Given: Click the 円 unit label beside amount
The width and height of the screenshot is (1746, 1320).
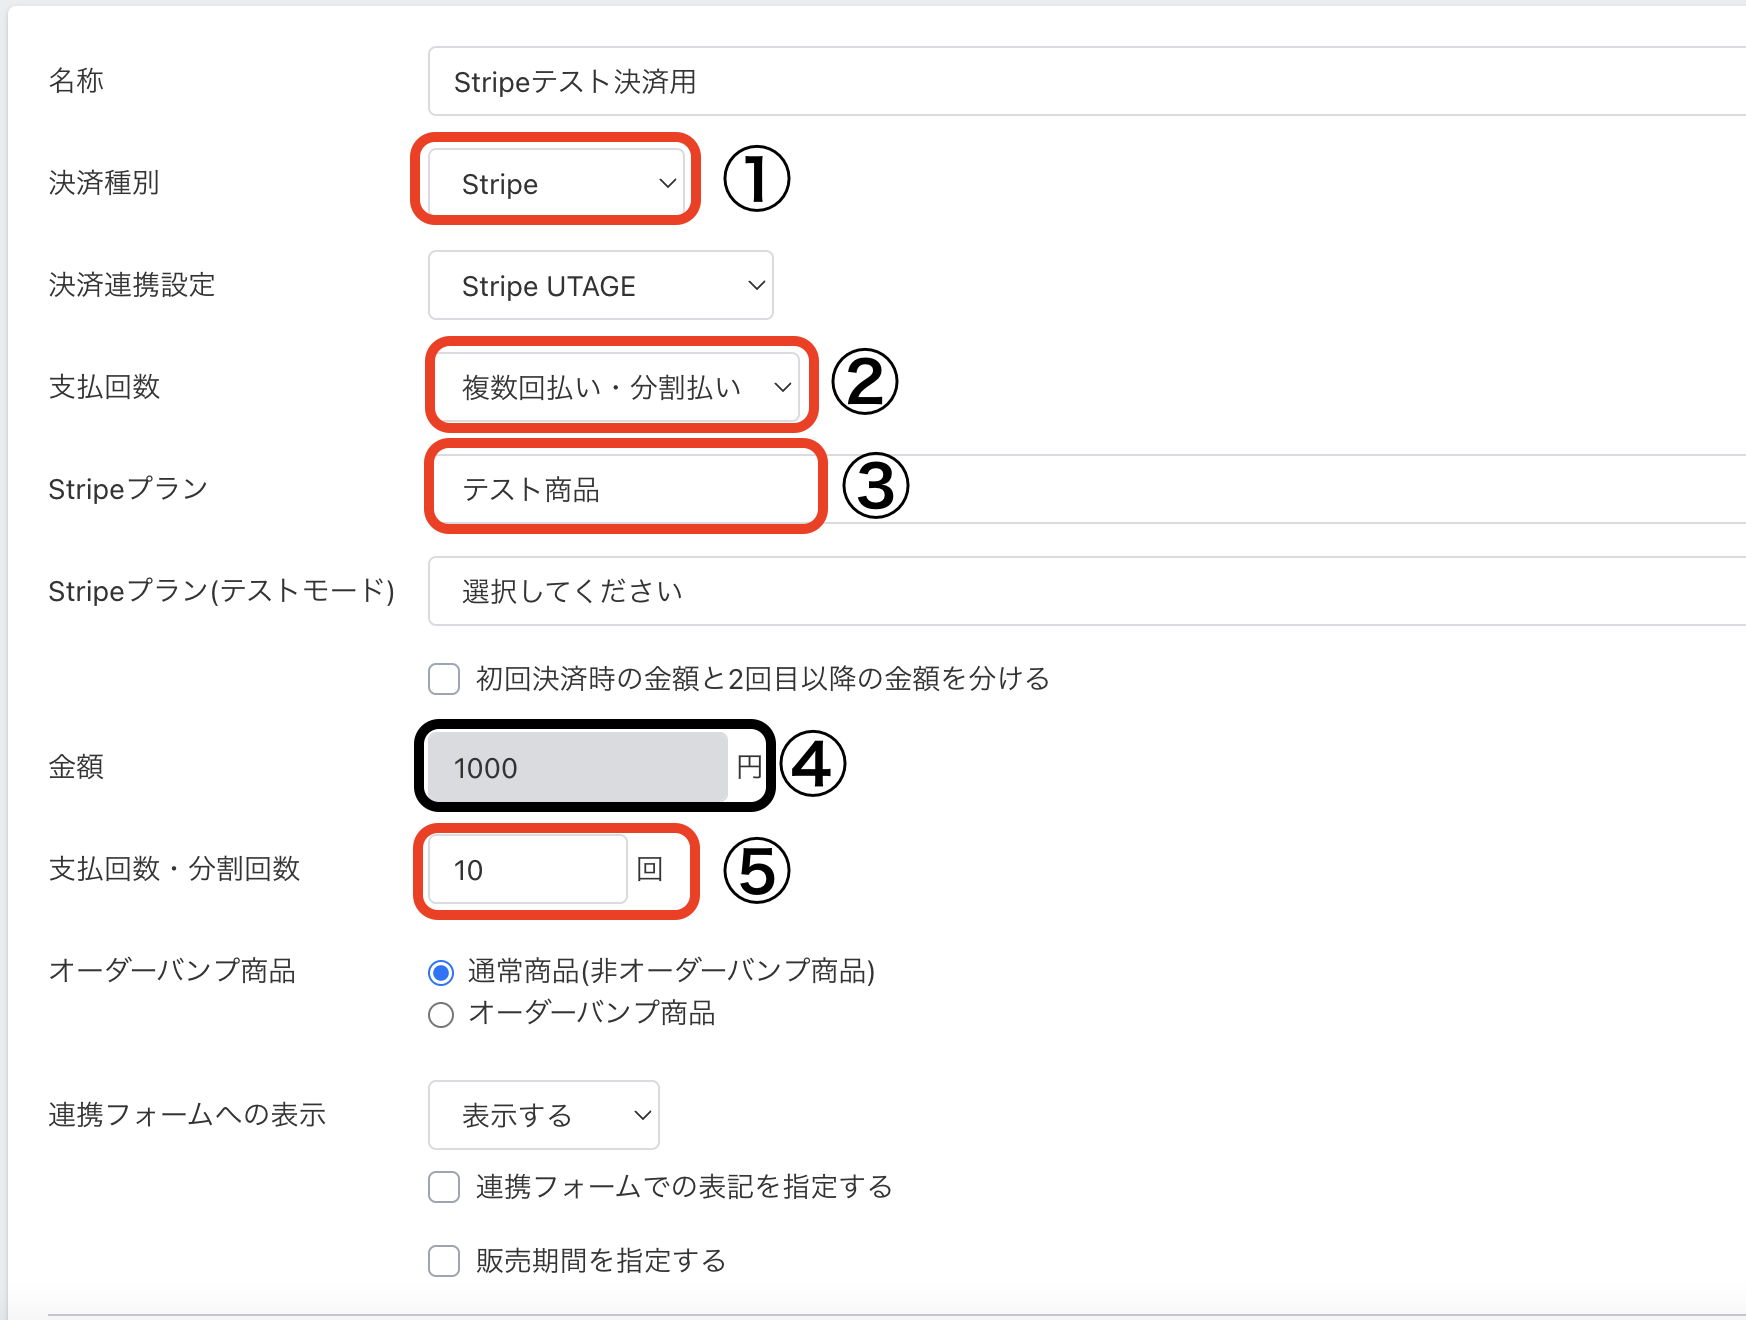Looking at the screenshot, I should tap(749, 767).
